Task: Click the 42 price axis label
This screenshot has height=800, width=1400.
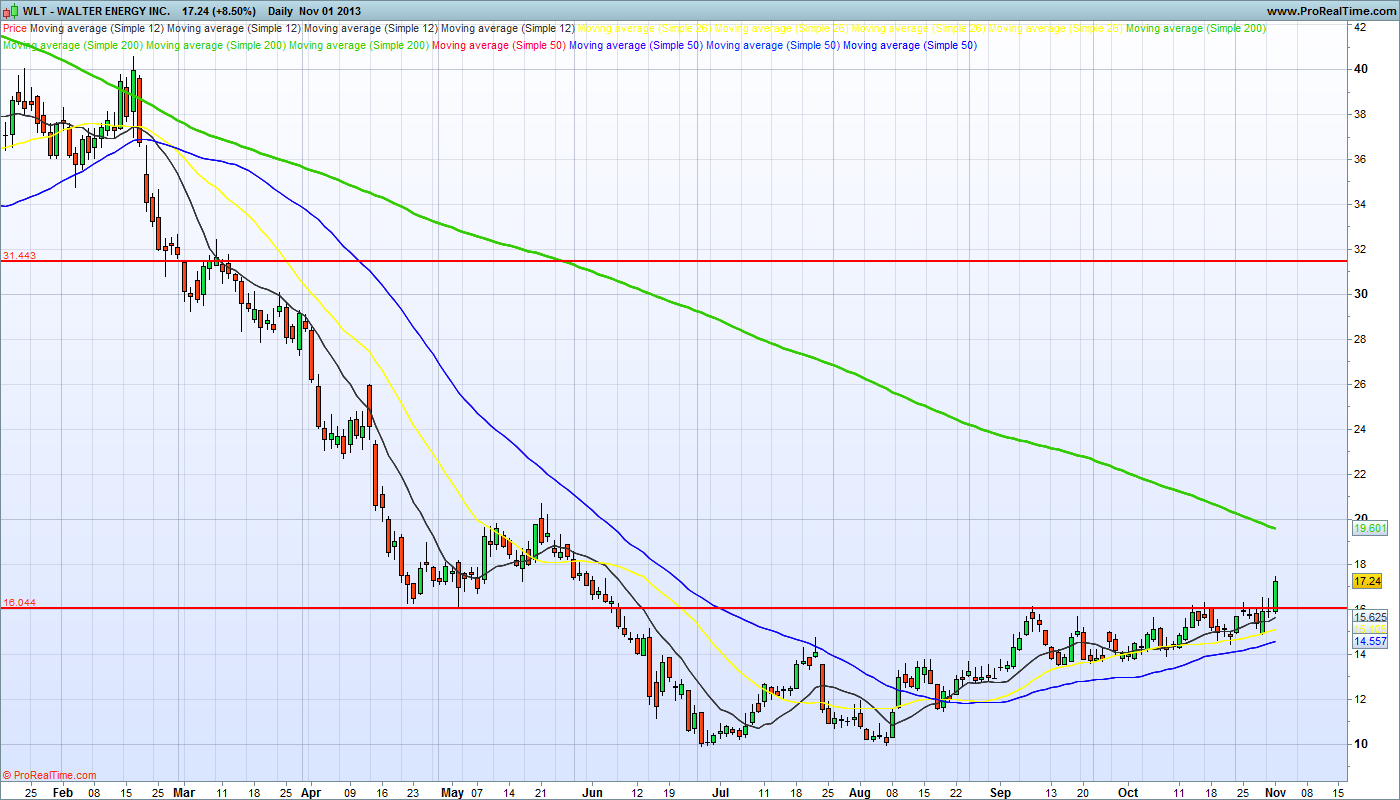Action: (x=1361, y=27)
